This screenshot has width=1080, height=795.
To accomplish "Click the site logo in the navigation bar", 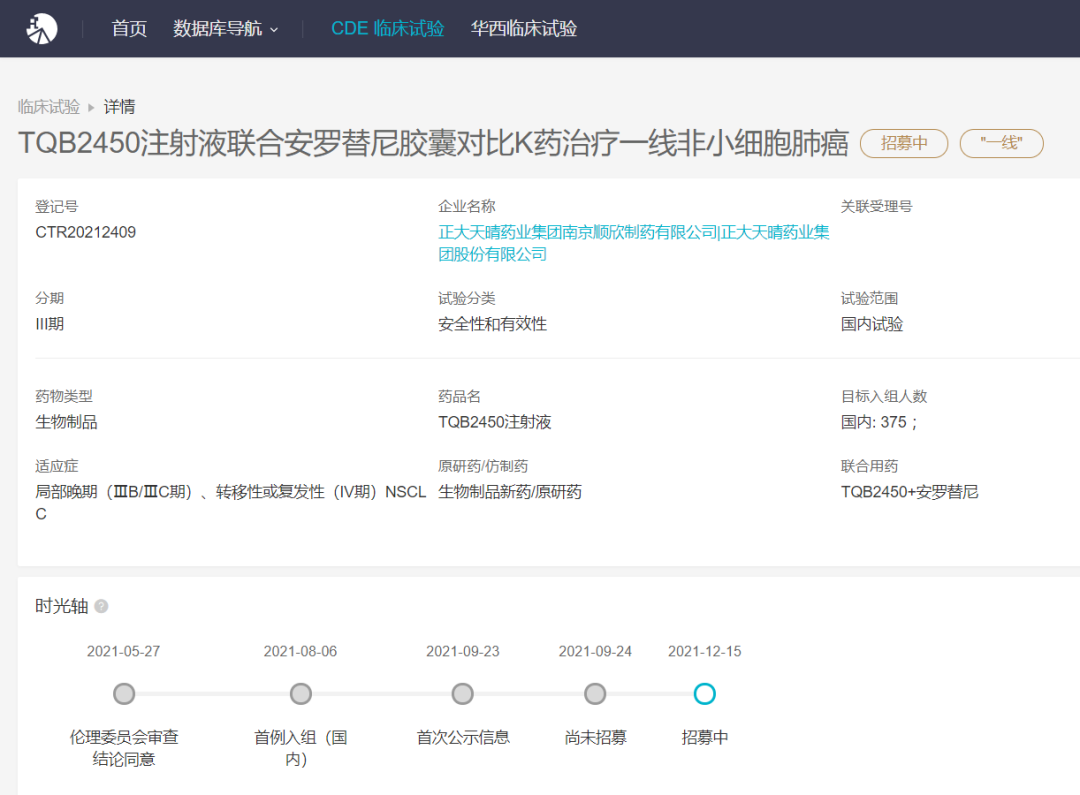I will (x=41, y=28).
